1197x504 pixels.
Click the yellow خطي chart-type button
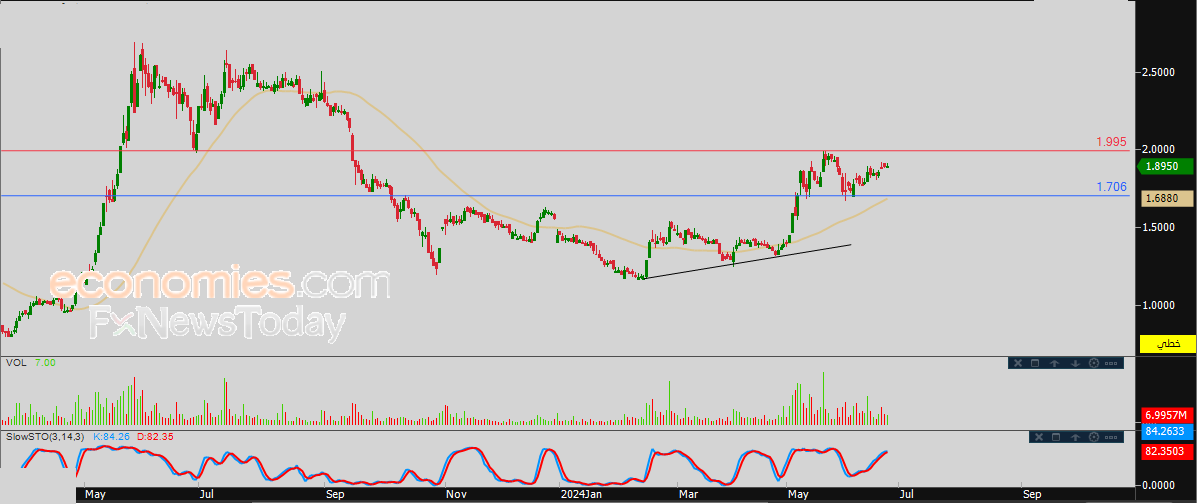1167,344
